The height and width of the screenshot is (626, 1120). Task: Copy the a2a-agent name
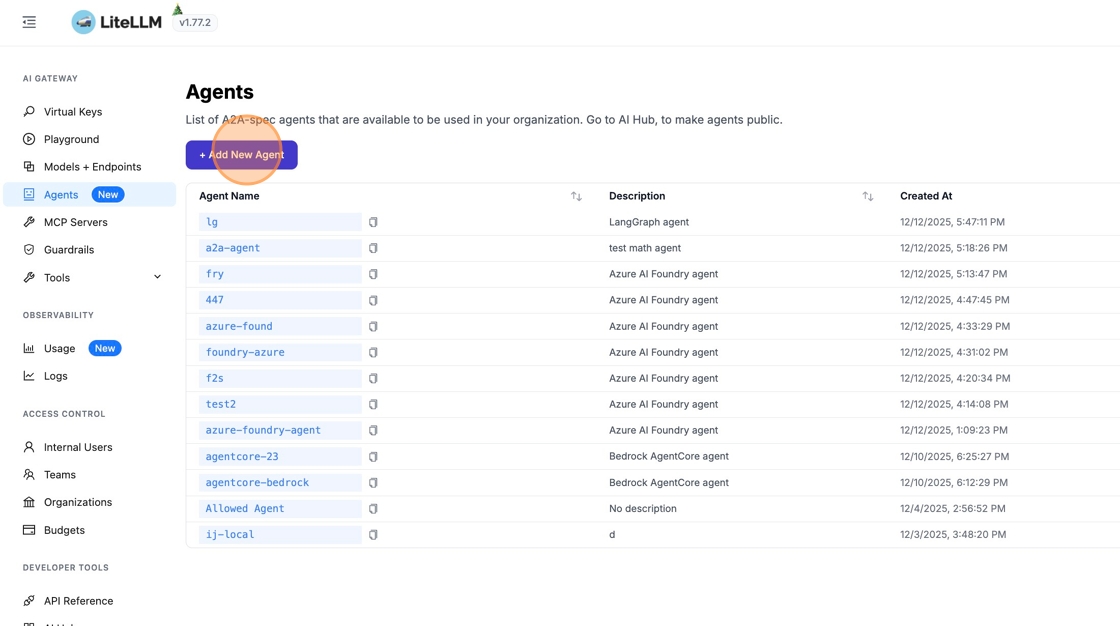click(373, 248)
